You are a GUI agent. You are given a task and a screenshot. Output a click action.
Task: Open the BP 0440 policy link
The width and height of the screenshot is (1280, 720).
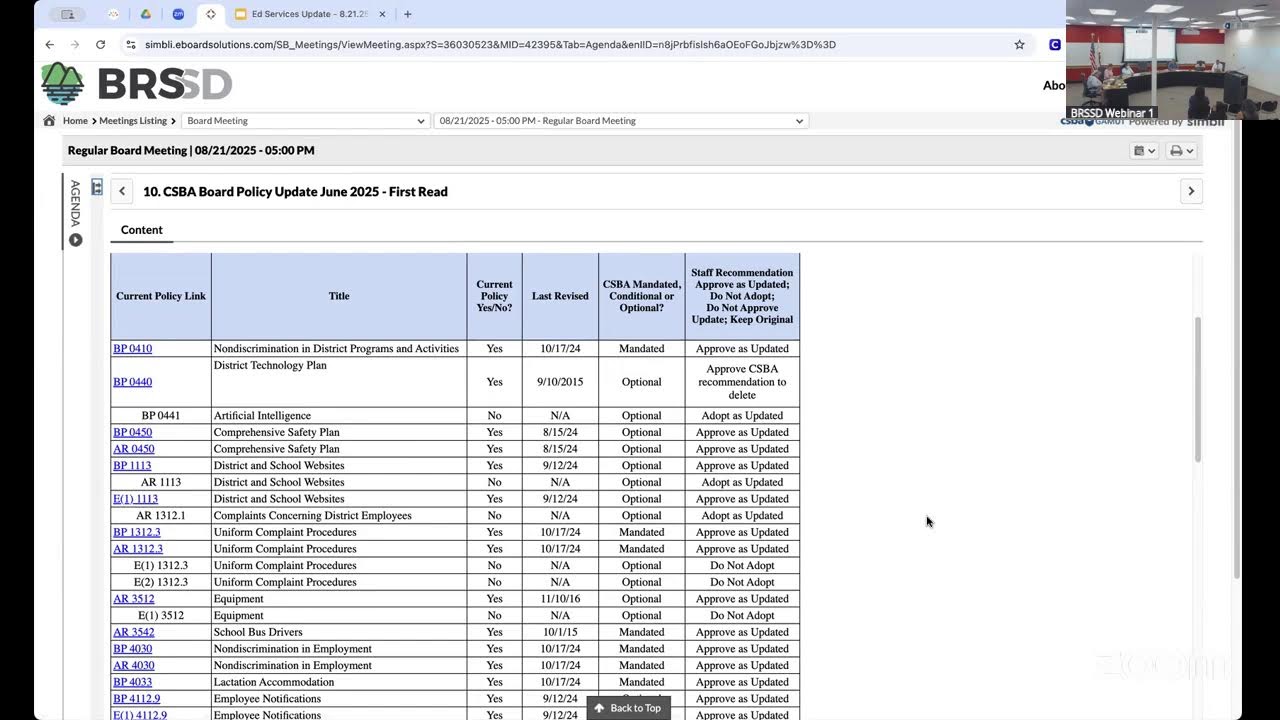click(132, 382)
